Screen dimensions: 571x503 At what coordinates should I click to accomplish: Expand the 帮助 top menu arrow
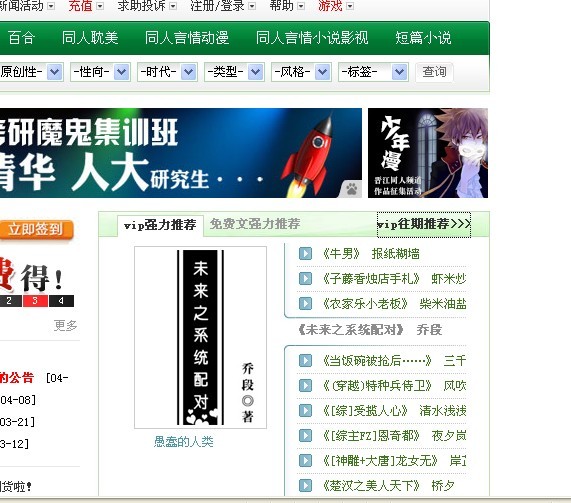pyautogui.click(x=301, y=6)
